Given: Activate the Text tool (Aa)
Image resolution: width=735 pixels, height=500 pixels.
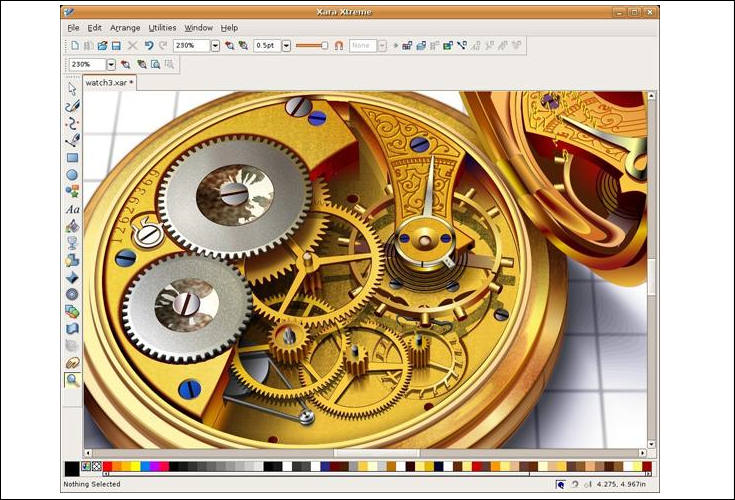Looking at the screenshot, I should tap(72, 209).
